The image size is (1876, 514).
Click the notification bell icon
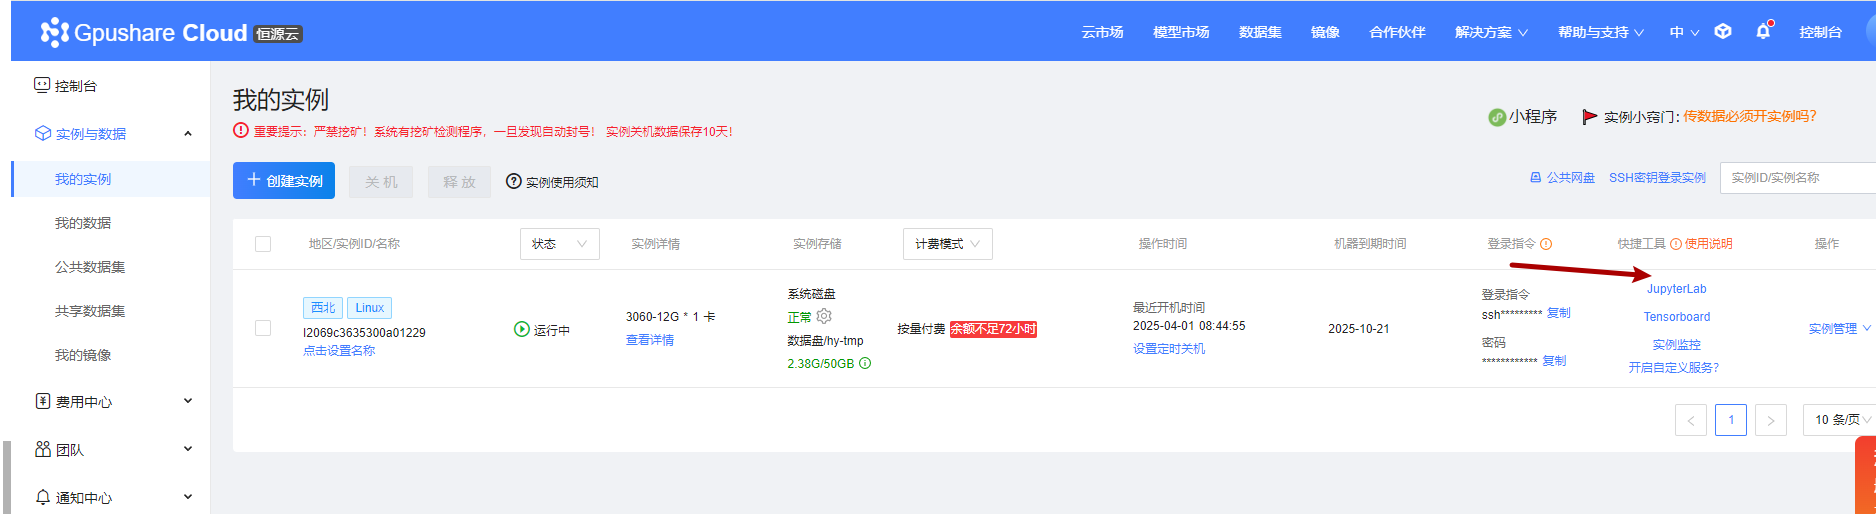pyautogui.click(x=1763, y=32)
